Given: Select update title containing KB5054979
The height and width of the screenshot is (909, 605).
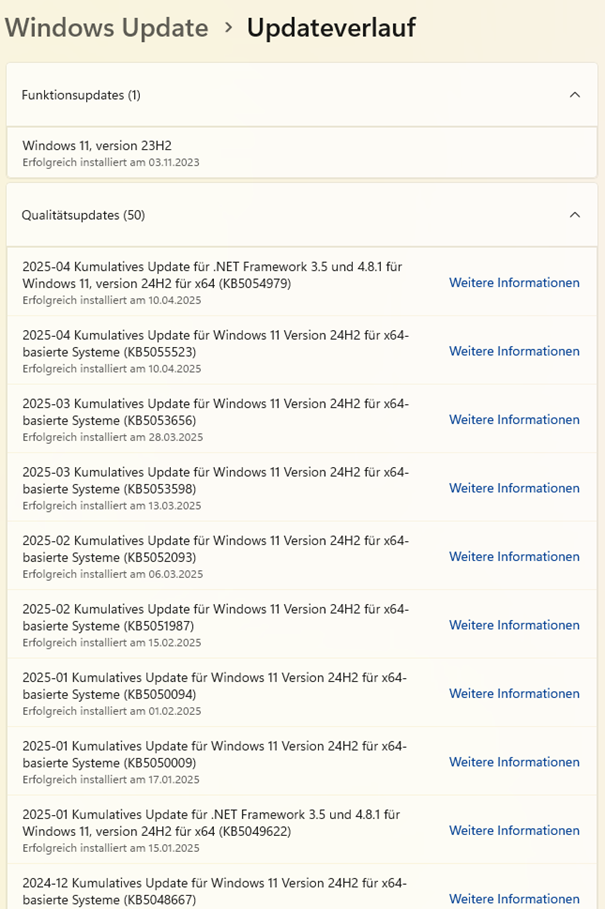Looking at the screenshot, I should tap(212, 275).
